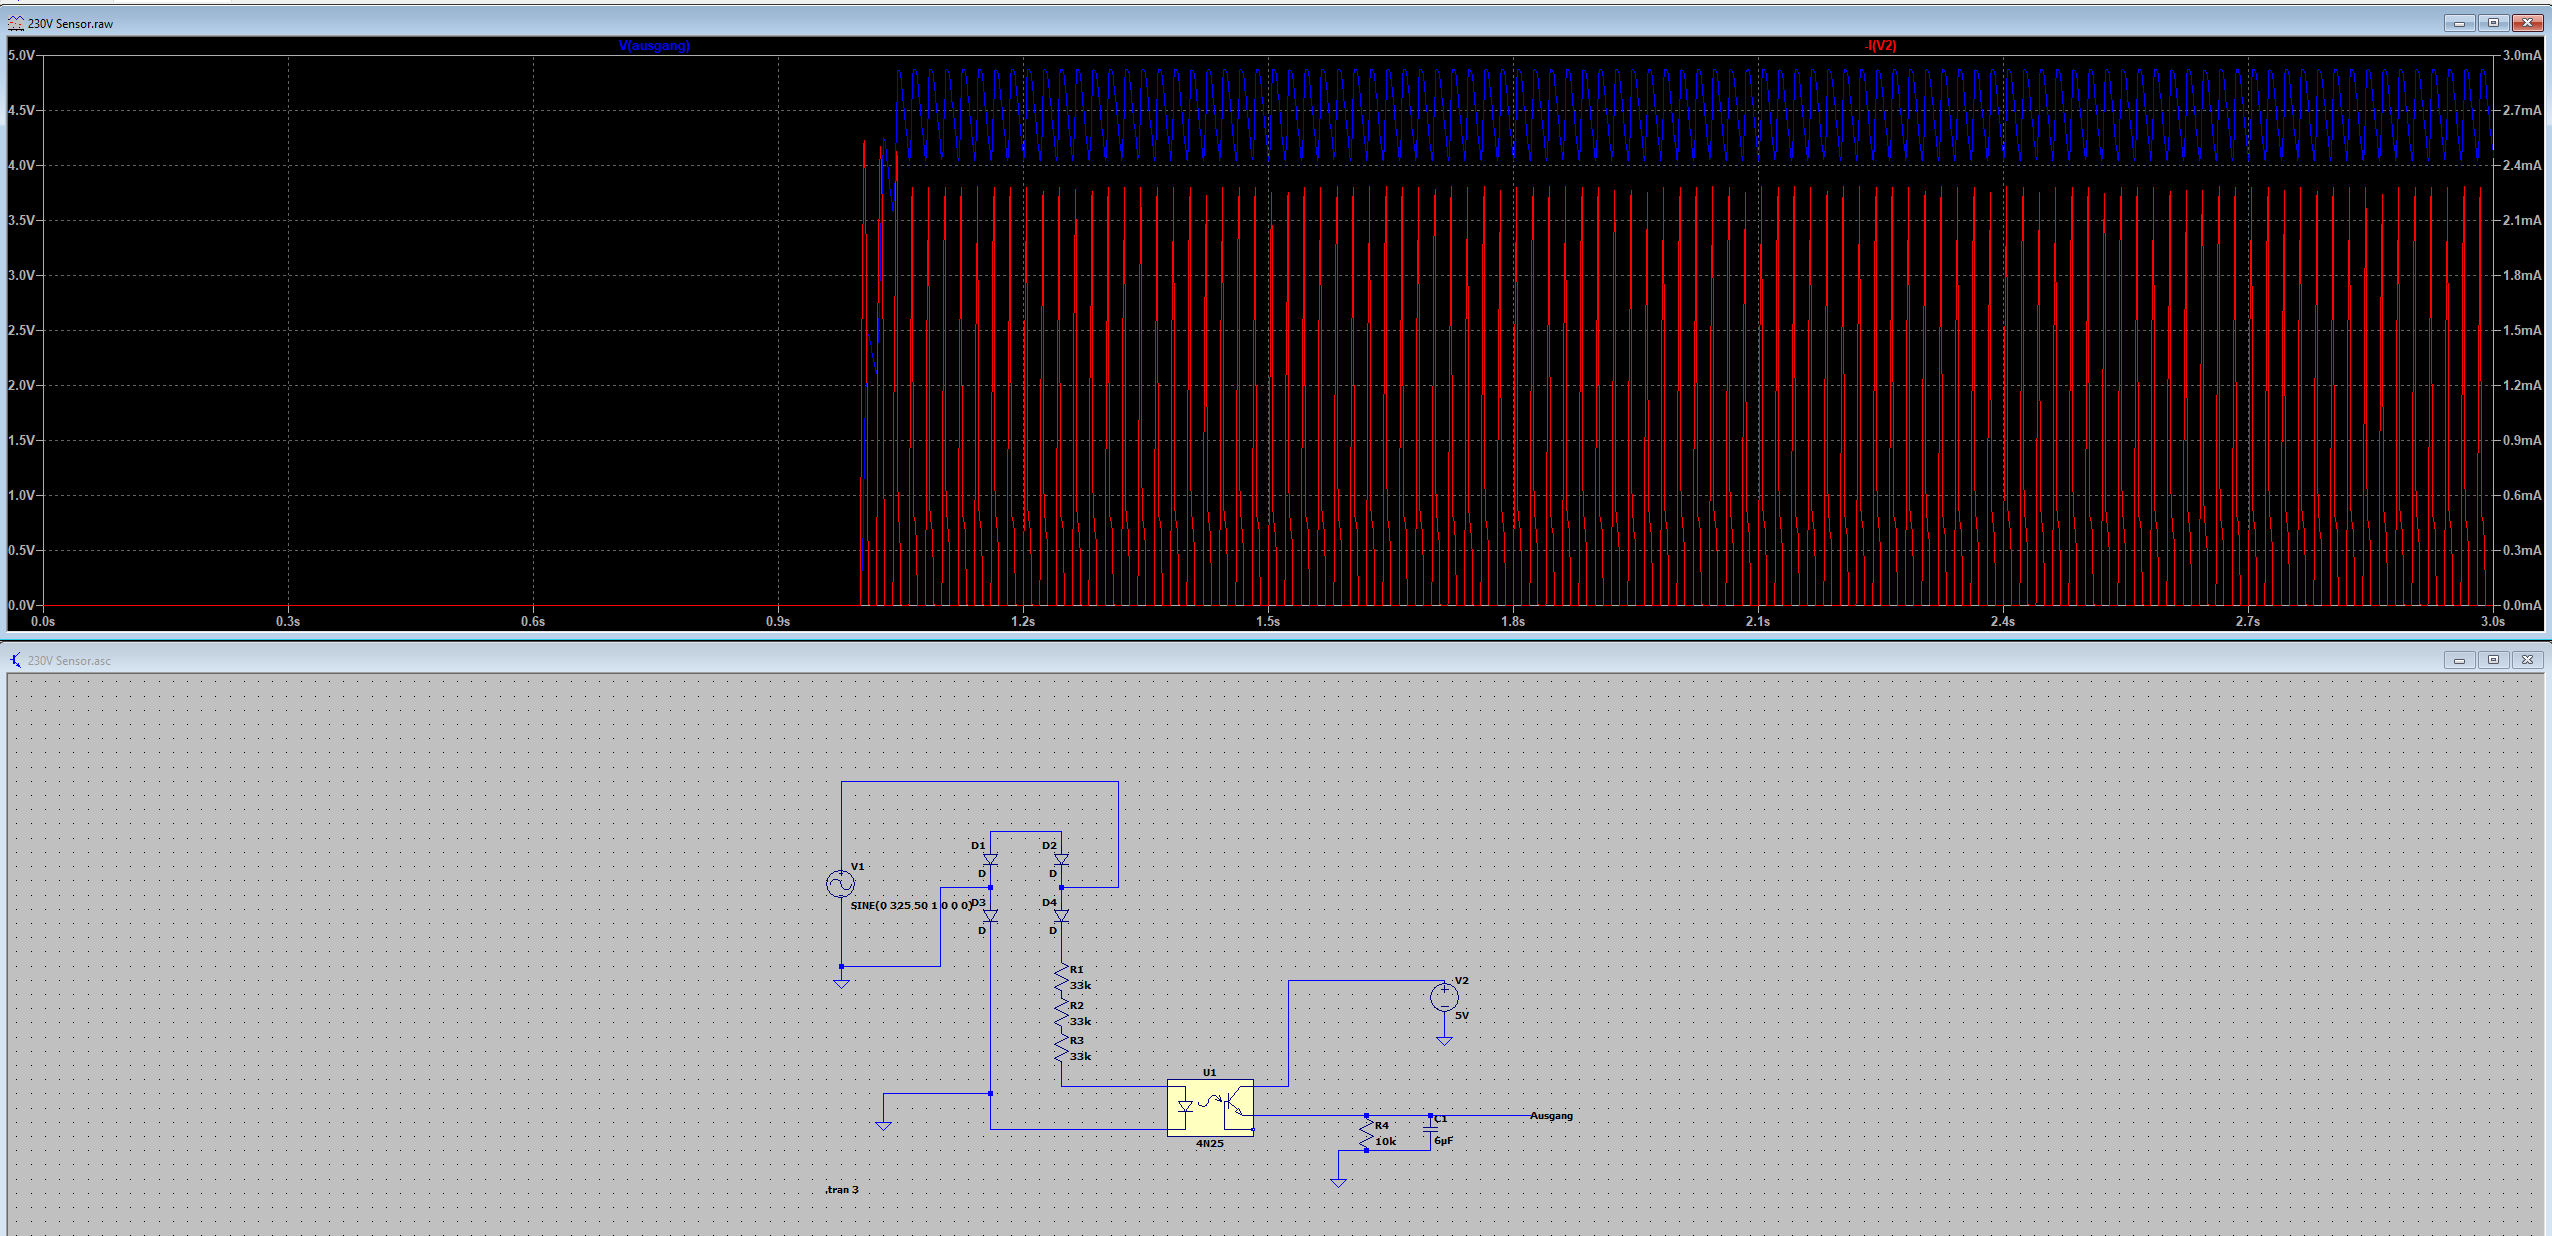Click the ground symbol left of optocoupler

[883, 1126]
